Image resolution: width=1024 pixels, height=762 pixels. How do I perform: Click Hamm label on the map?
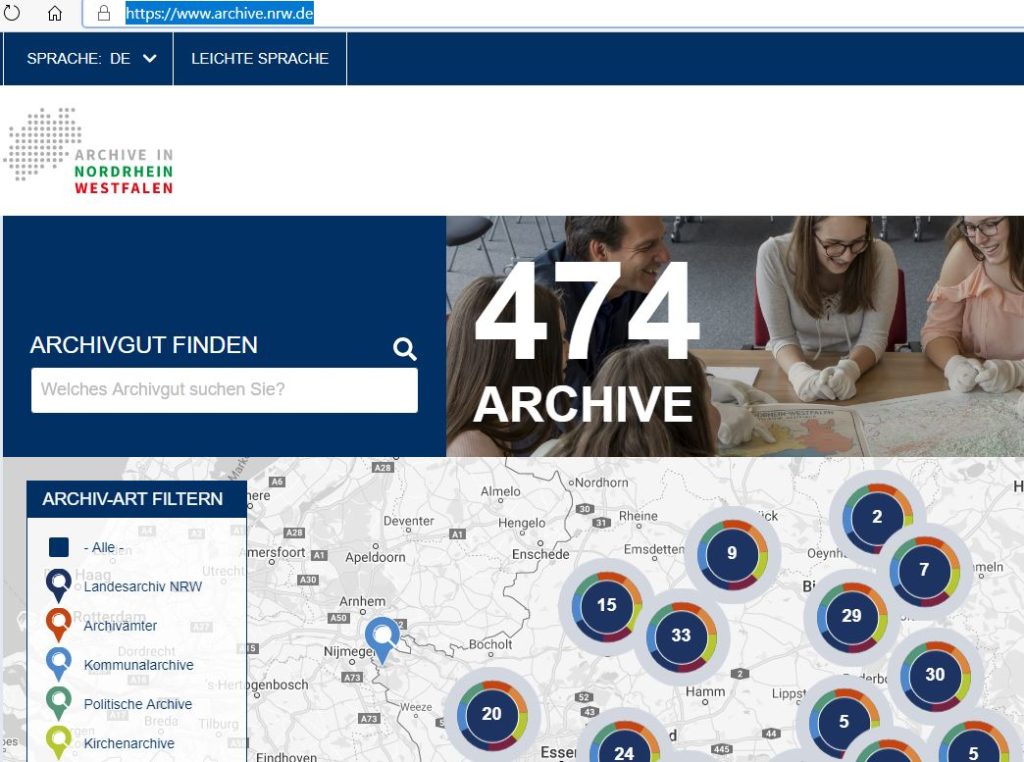(705, 691)
